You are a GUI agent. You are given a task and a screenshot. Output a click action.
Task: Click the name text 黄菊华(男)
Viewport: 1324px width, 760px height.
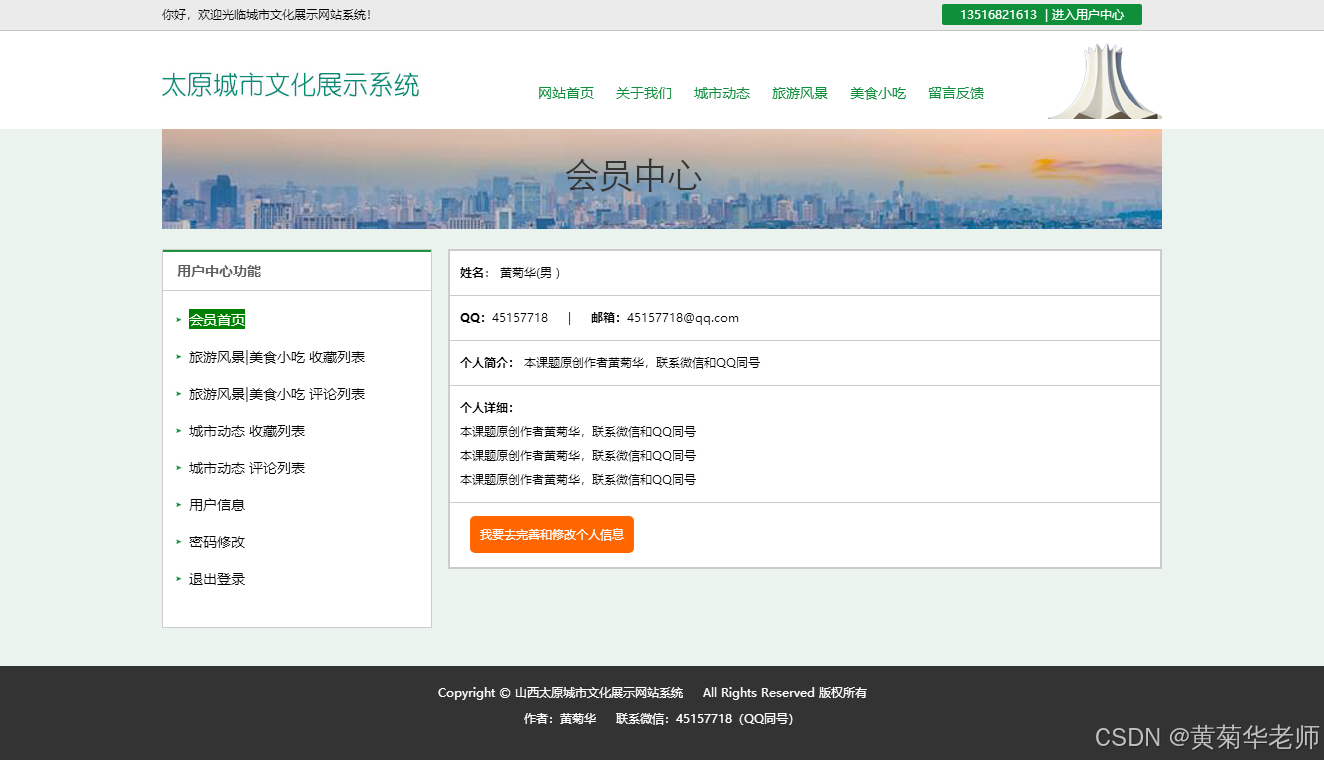click(x=530, y=273)
